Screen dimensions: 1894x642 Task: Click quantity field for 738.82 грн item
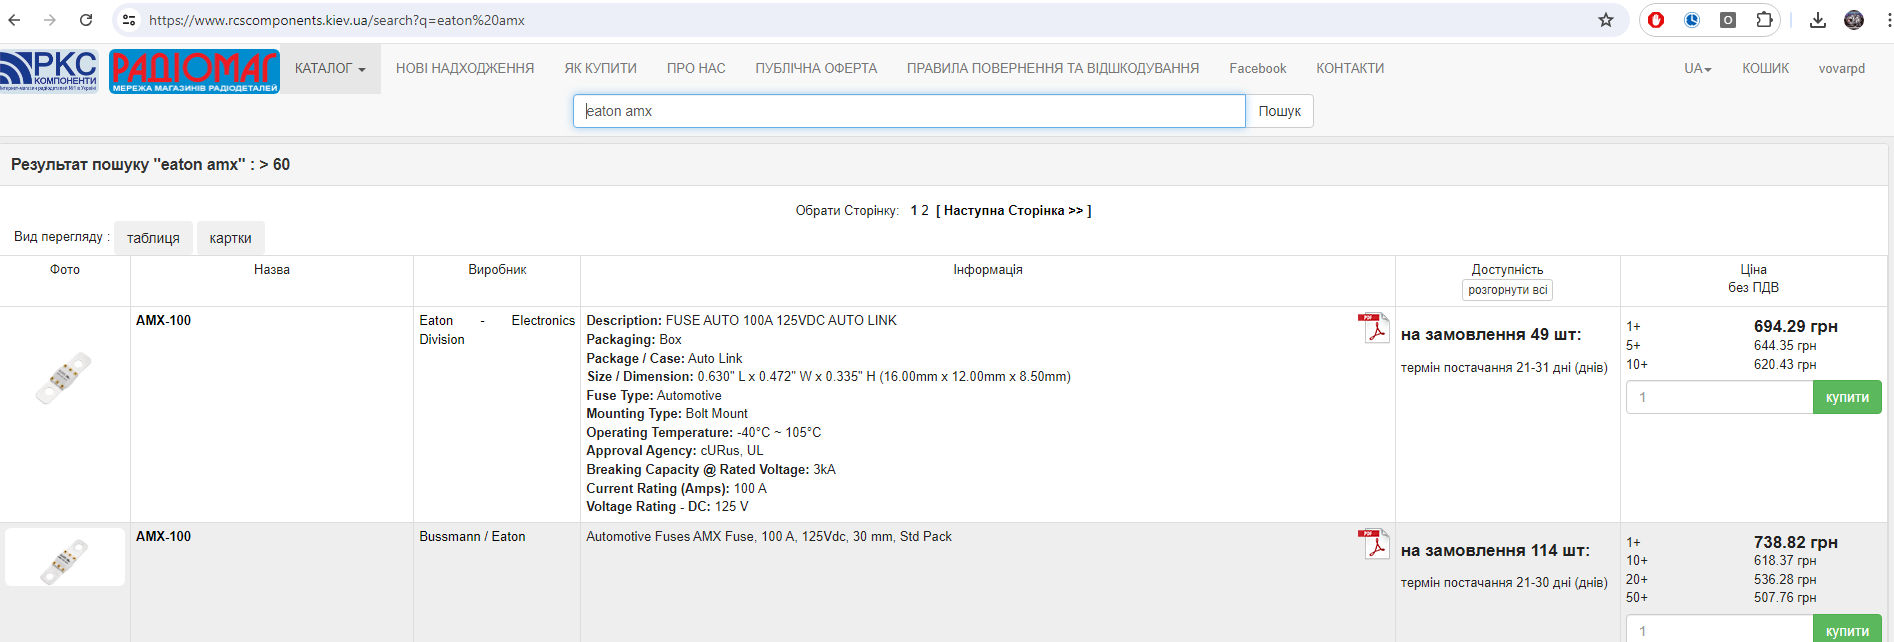click(x=1719, y=630)
